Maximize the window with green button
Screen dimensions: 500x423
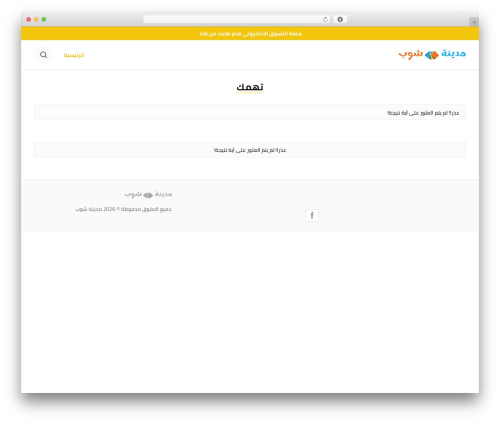(x=44, y=19)
